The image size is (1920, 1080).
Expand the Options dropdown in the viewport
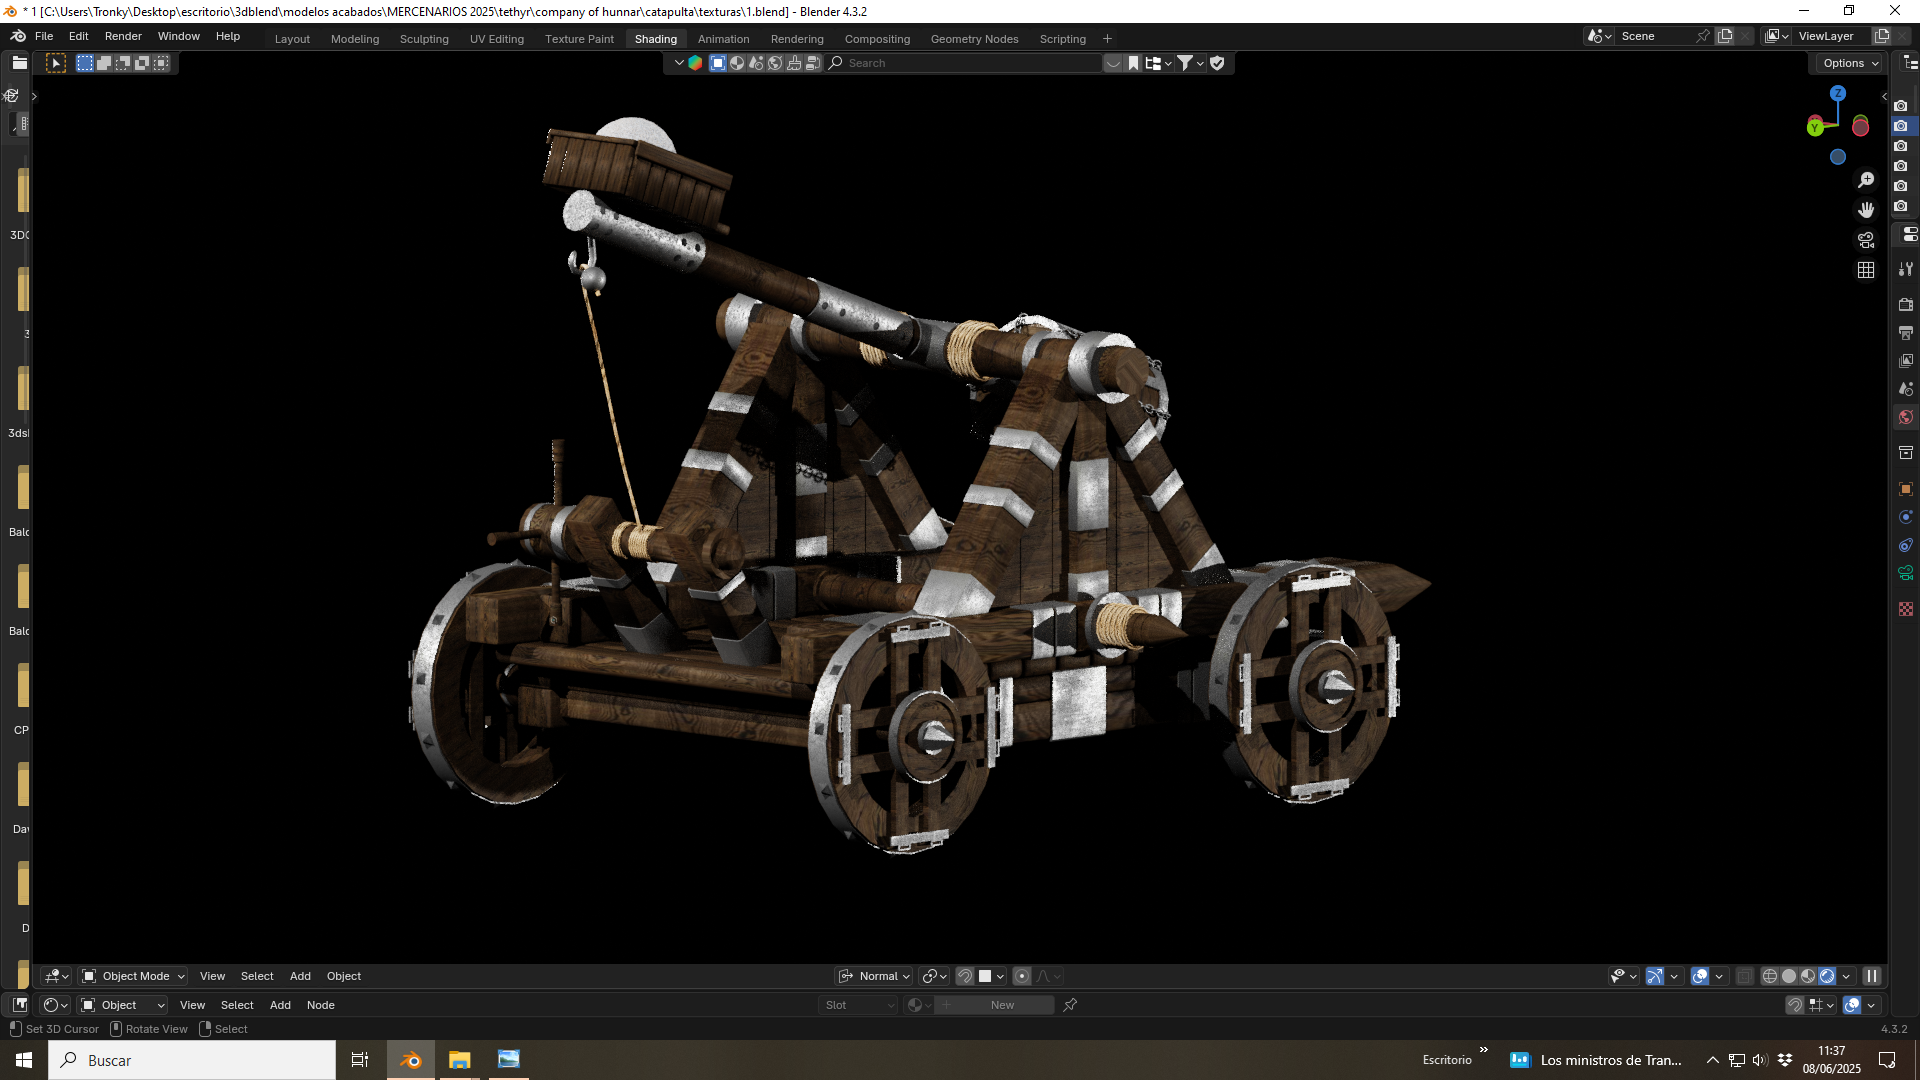[1850, 63]
